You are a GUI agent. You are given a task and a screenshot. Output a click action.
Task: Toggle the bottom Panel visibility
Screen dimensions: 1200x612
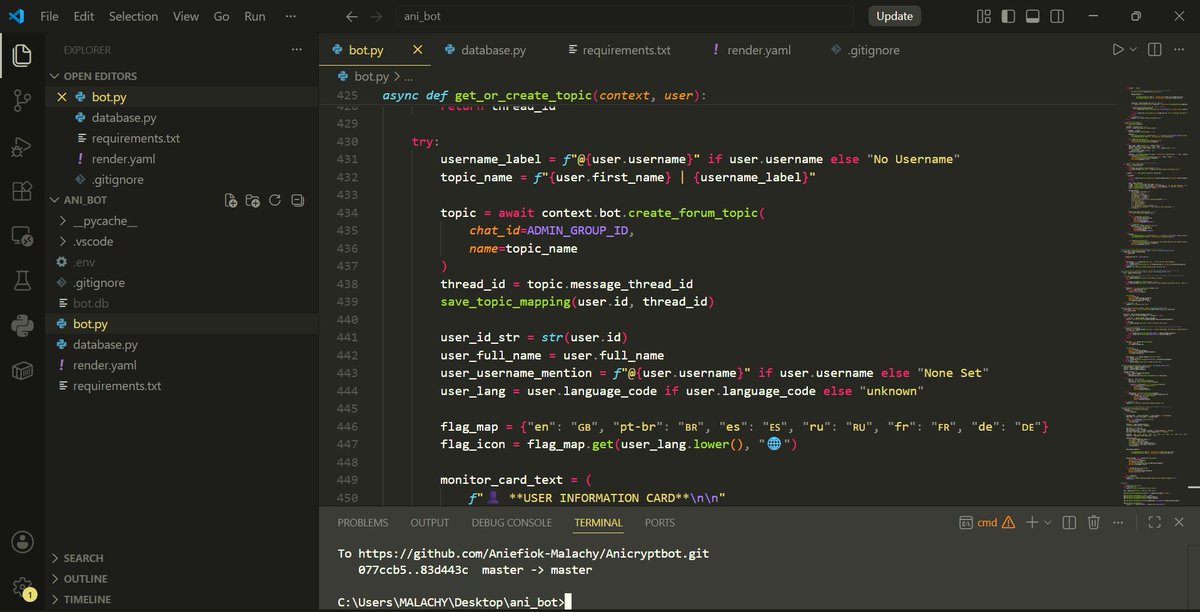[1032, 16]
